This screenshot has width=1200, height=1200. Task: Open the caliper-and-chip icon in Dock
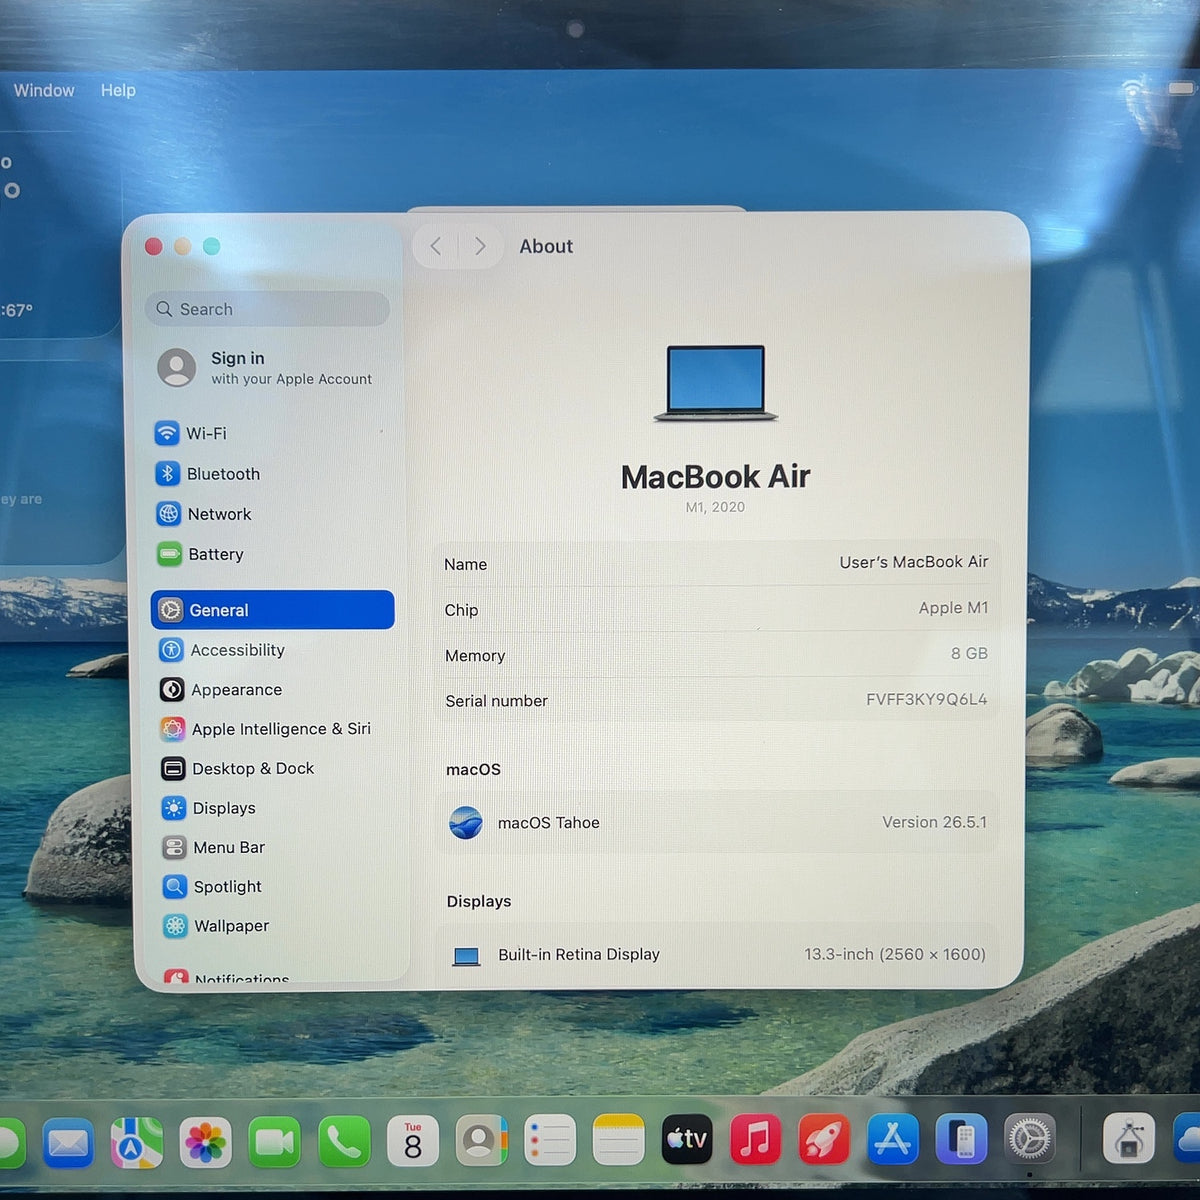coord(1129,1139)
